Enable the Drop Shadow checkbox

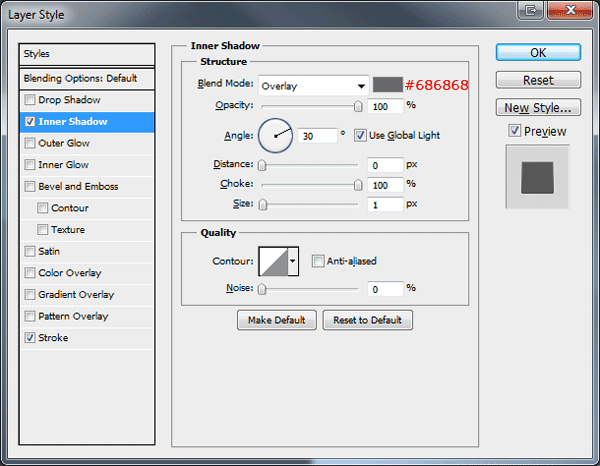tap(30, 100)
